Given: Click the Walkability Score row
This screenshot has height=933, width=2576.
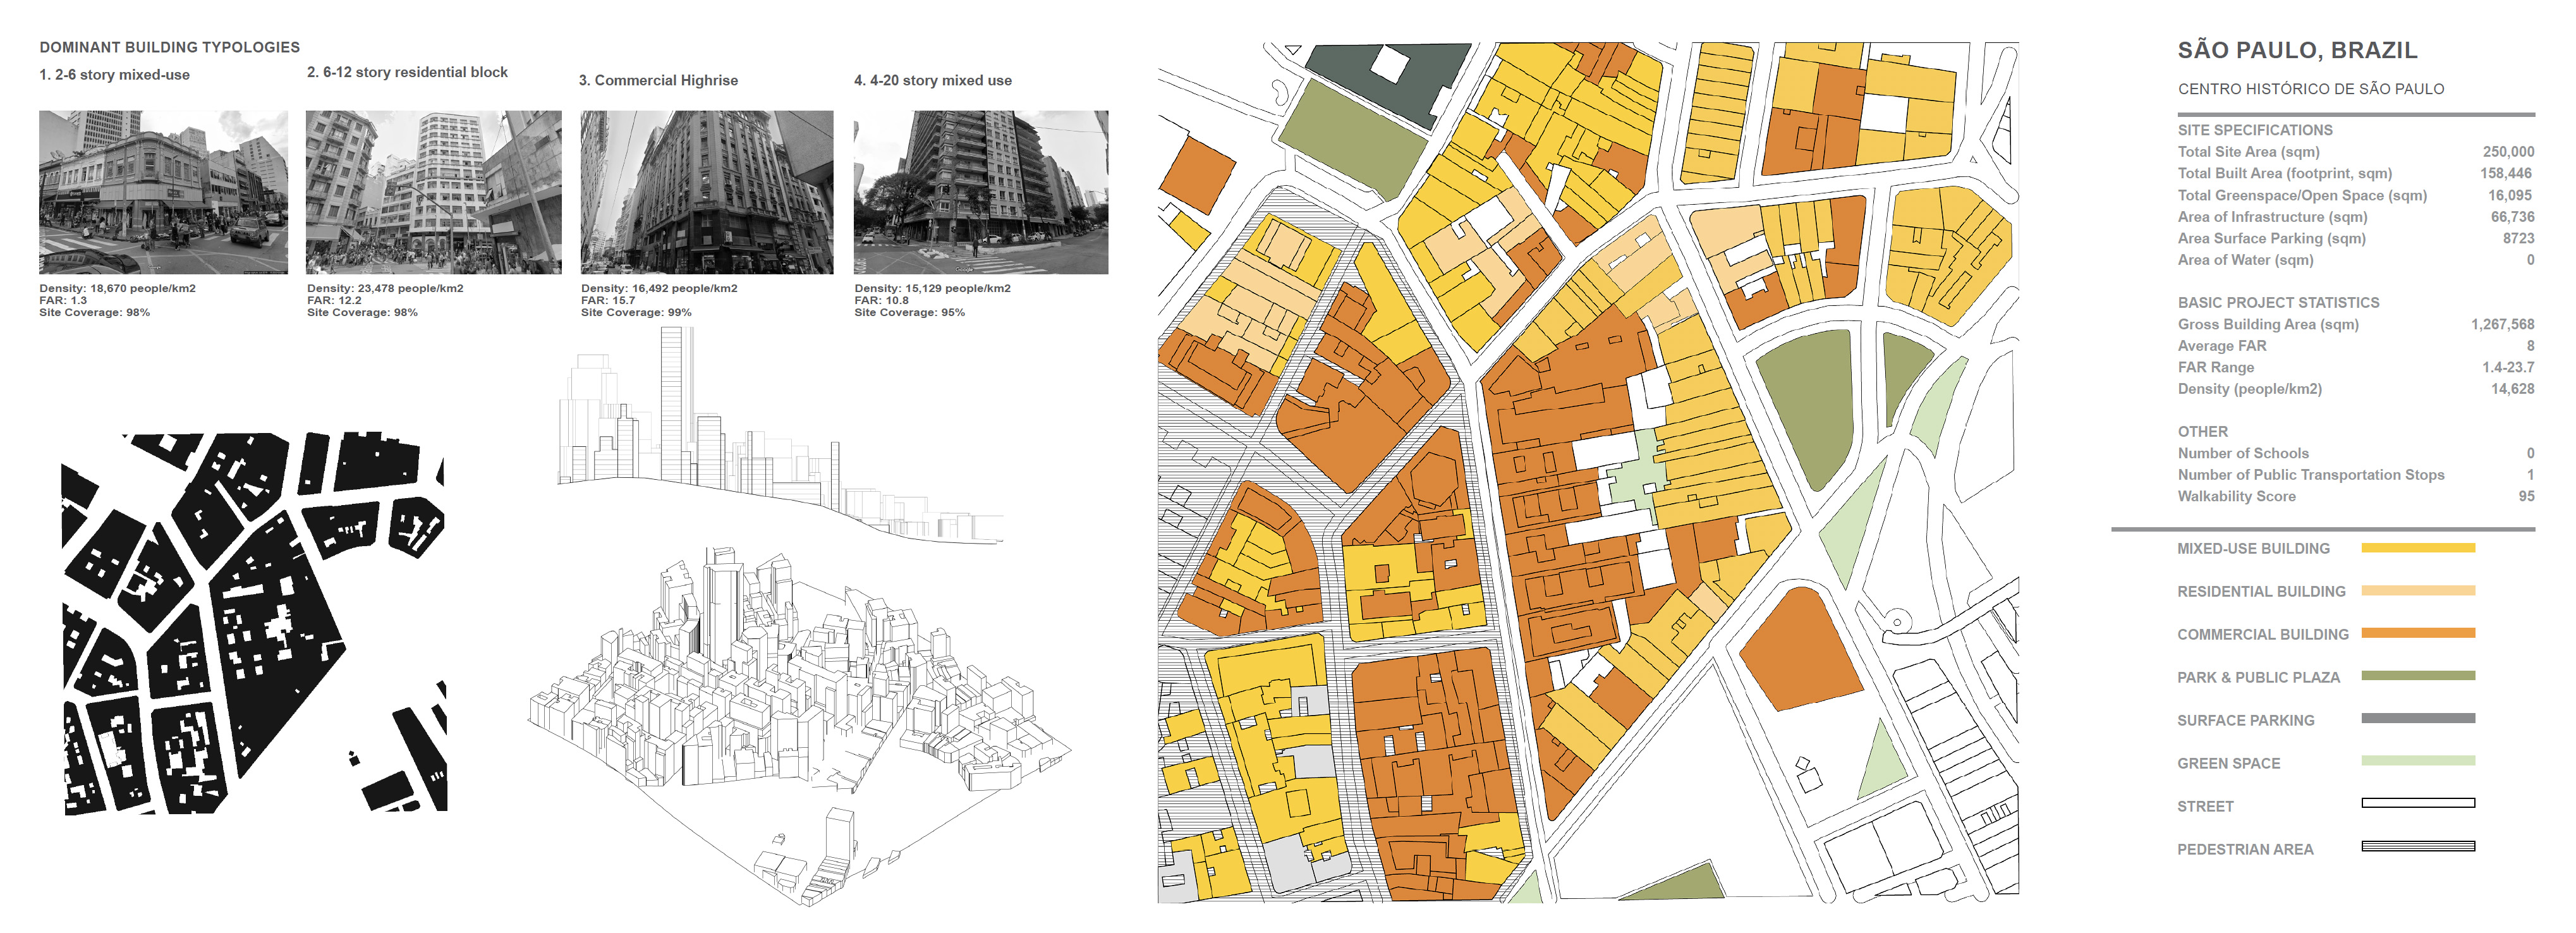Looking at the screenshot, I should point(2236,496).
